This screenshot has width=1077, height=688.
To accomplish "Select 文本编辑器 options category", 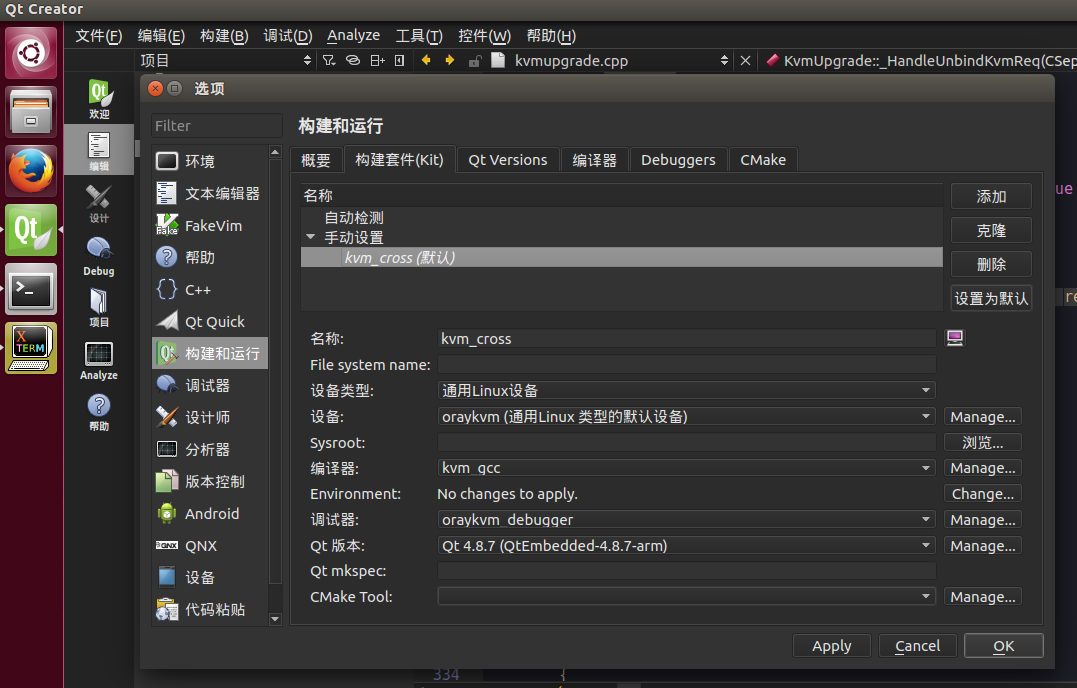I will (x=209, y=194).
